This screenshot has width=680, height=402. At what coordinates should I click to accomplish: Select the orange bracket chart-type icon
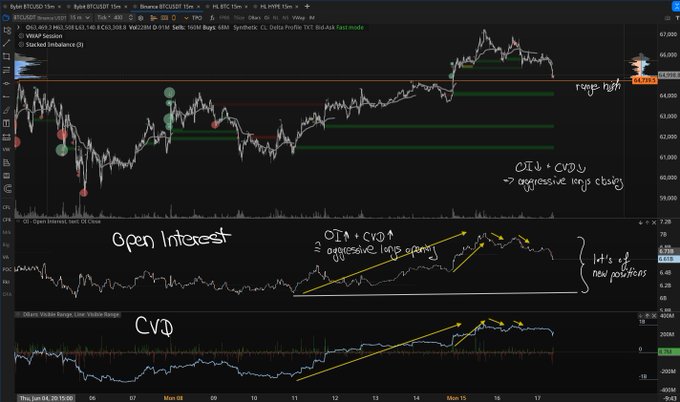[174, 18]
